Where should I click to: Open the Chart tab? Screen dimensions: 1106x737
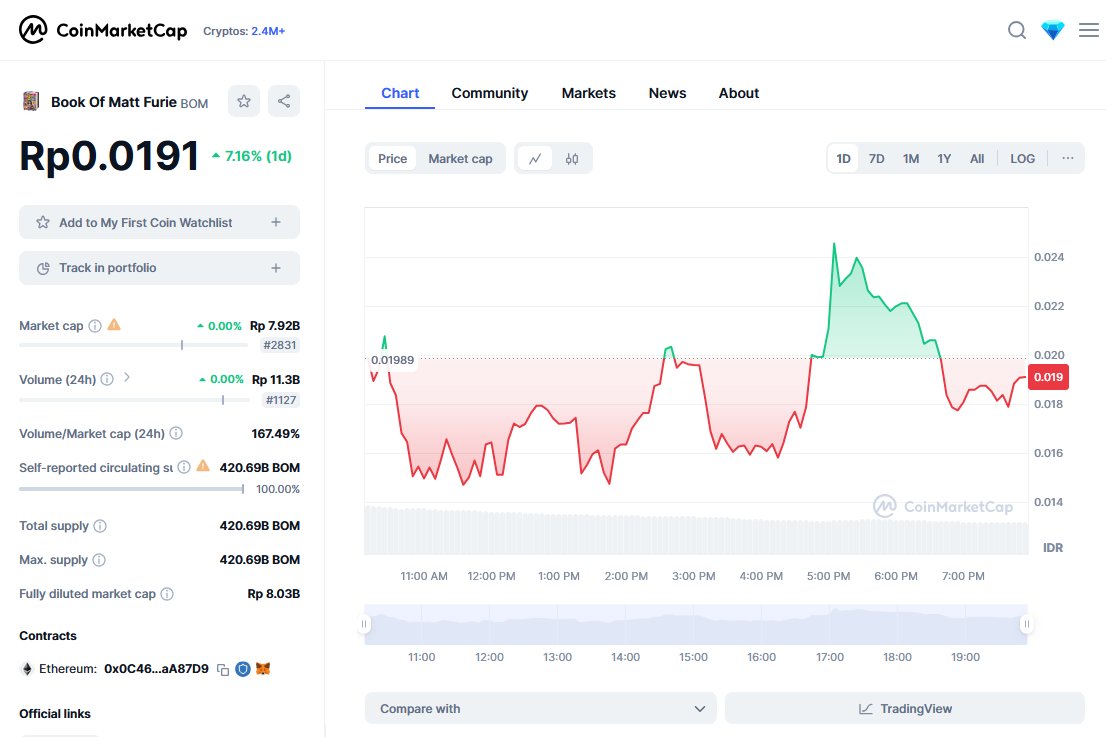(x=400, y=93)
